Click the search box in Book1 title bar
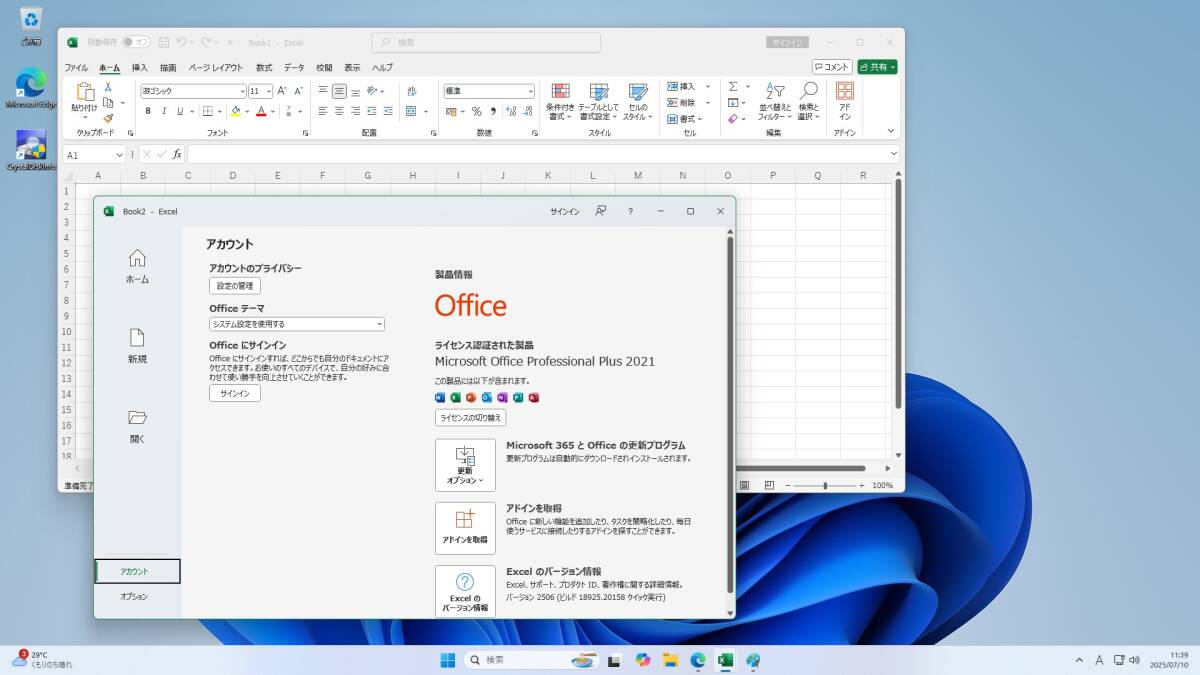This screenshot has height=675, width=1200. coord(486,42)
